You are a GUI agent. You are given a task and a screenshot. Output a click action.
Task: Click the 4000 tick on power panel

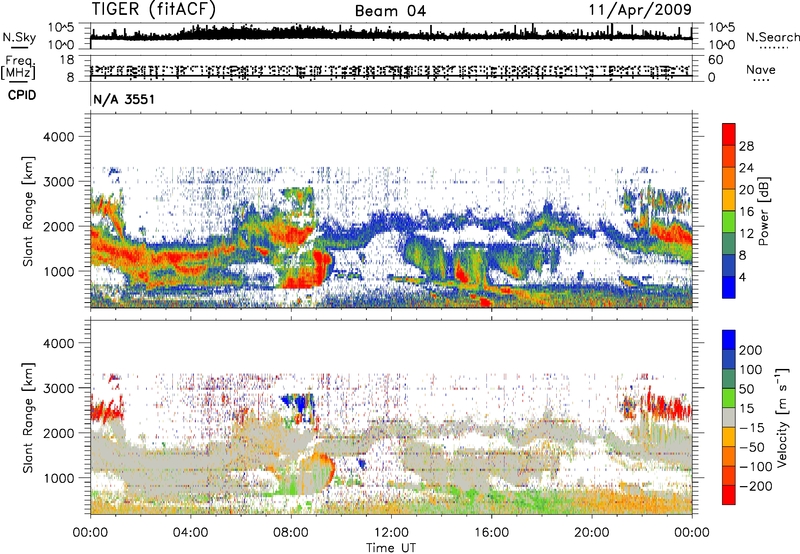[x=58, y=137]
